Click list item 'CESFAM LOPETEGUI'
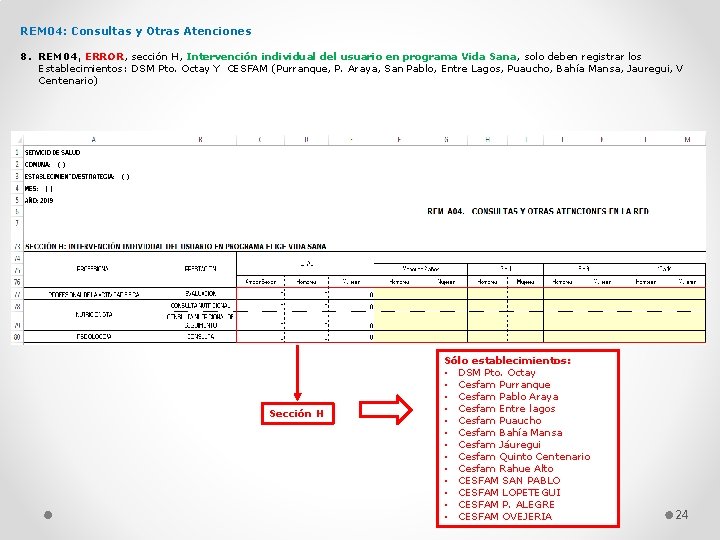720x540 pixels. tap(509, 492)
